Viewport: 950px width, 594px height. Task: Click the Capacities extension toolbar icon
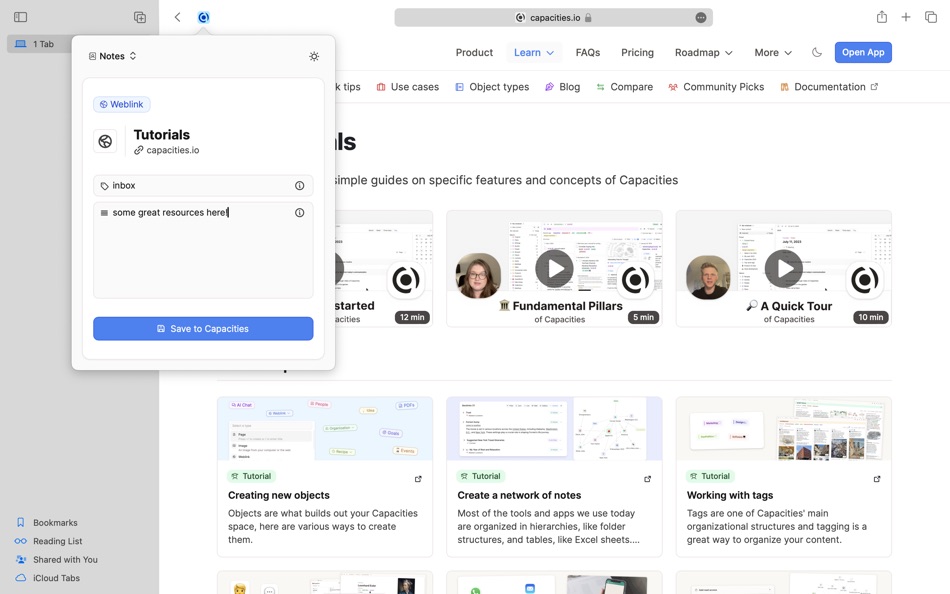click(x=204, y=17)
